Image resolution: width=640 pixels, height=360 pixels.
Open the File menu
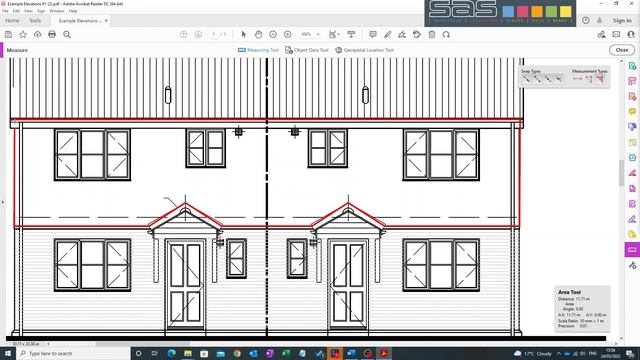(x=5, y=11)
